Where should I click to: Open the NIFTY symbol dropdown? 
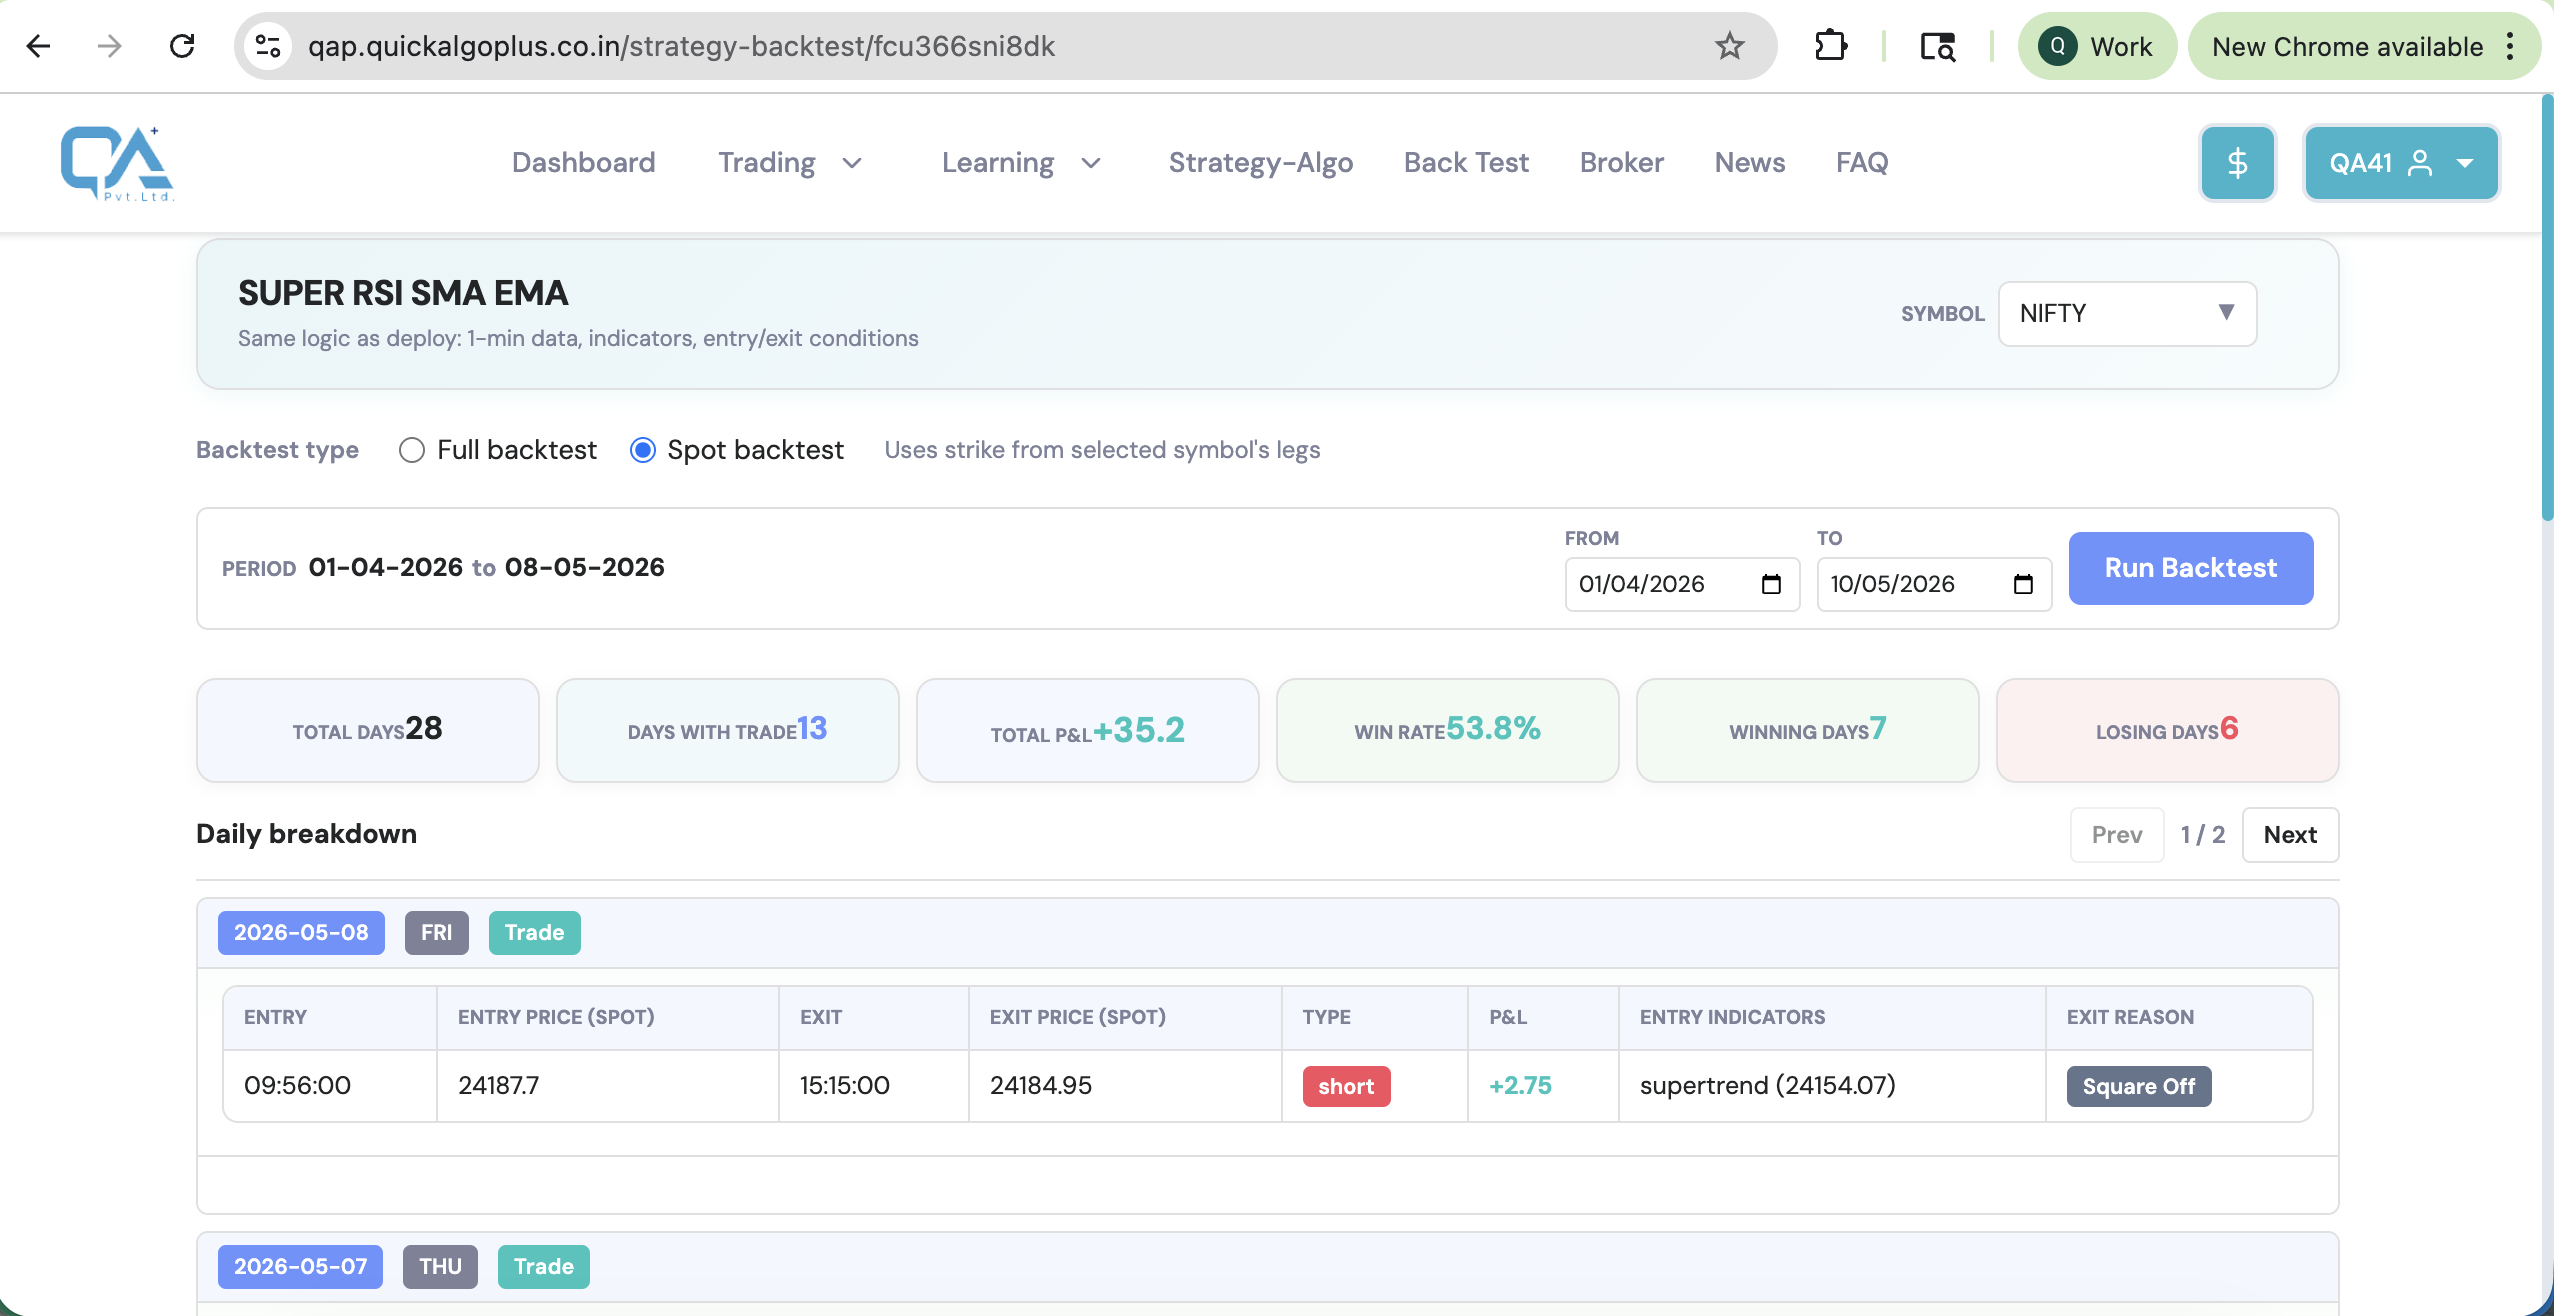point(2127,314)
